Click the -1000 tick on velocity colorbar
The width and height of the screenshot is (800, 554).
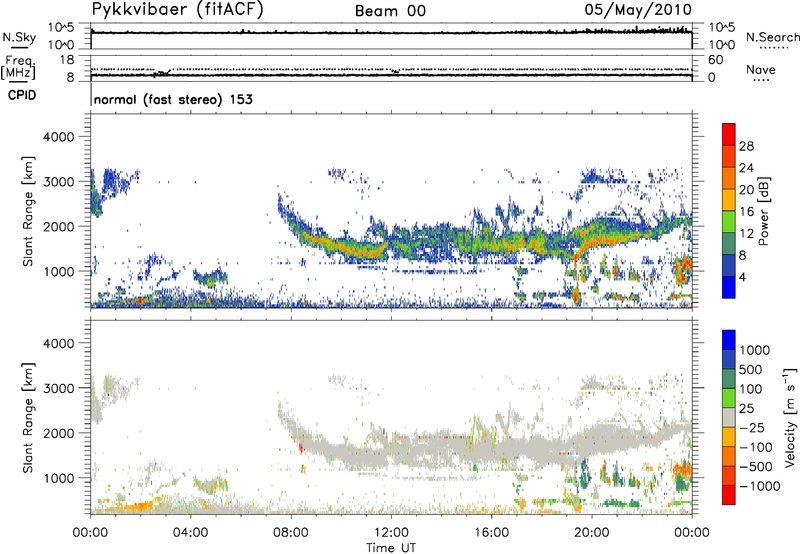point(759,486)
